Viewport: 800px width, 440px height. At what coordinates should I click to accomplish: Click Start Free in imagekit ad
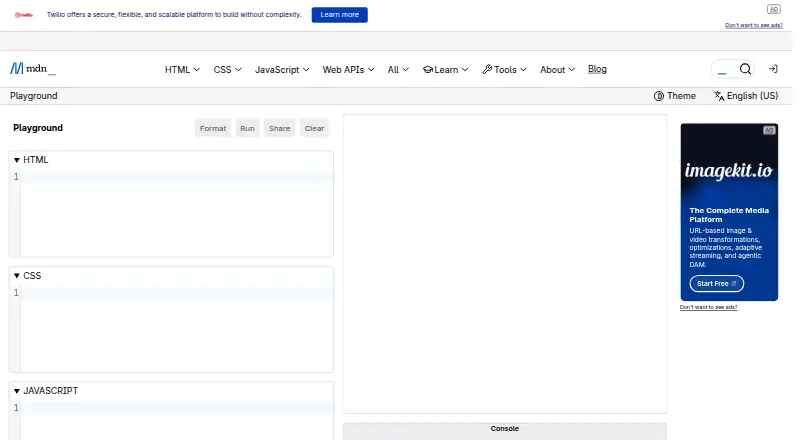click(716, 284)
